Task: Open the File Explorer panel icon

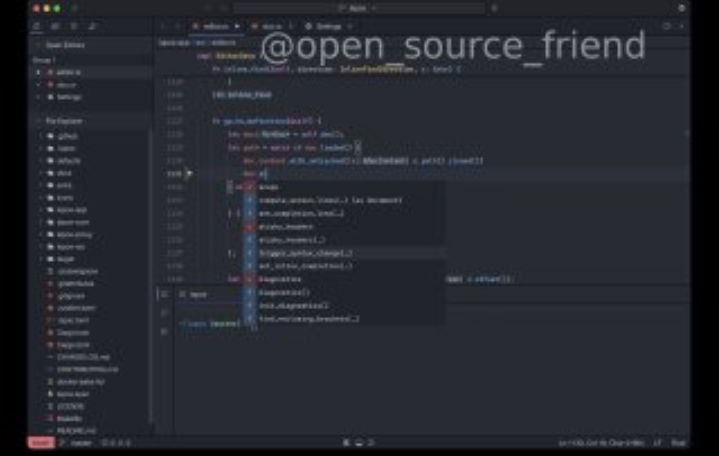Action: click(37, 26)
